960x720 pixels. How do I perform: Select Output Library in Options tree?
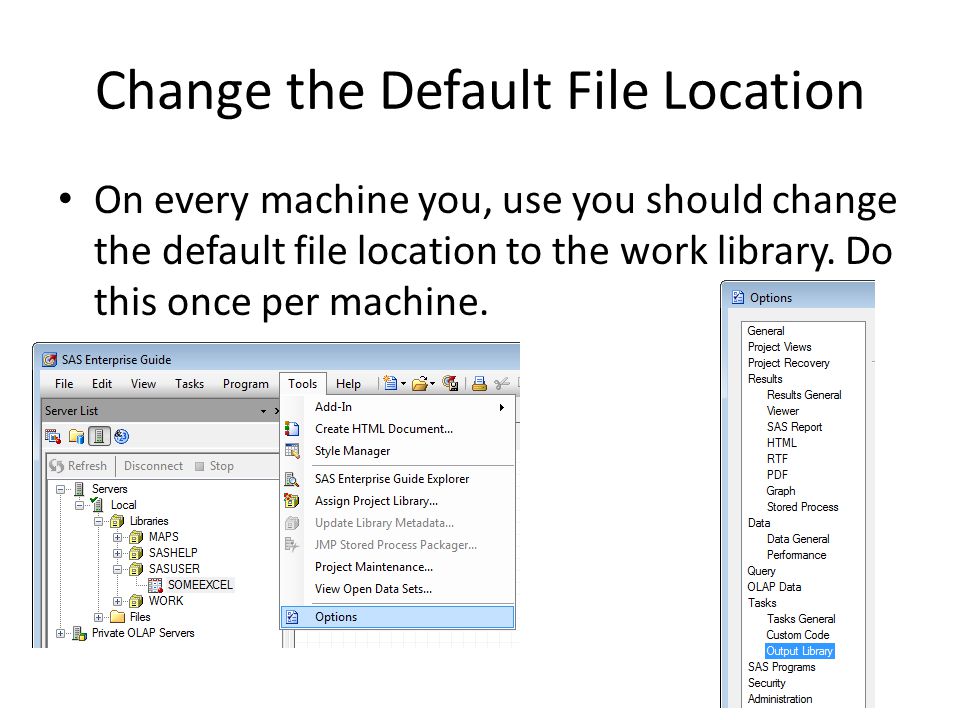(x=800, y=651)
